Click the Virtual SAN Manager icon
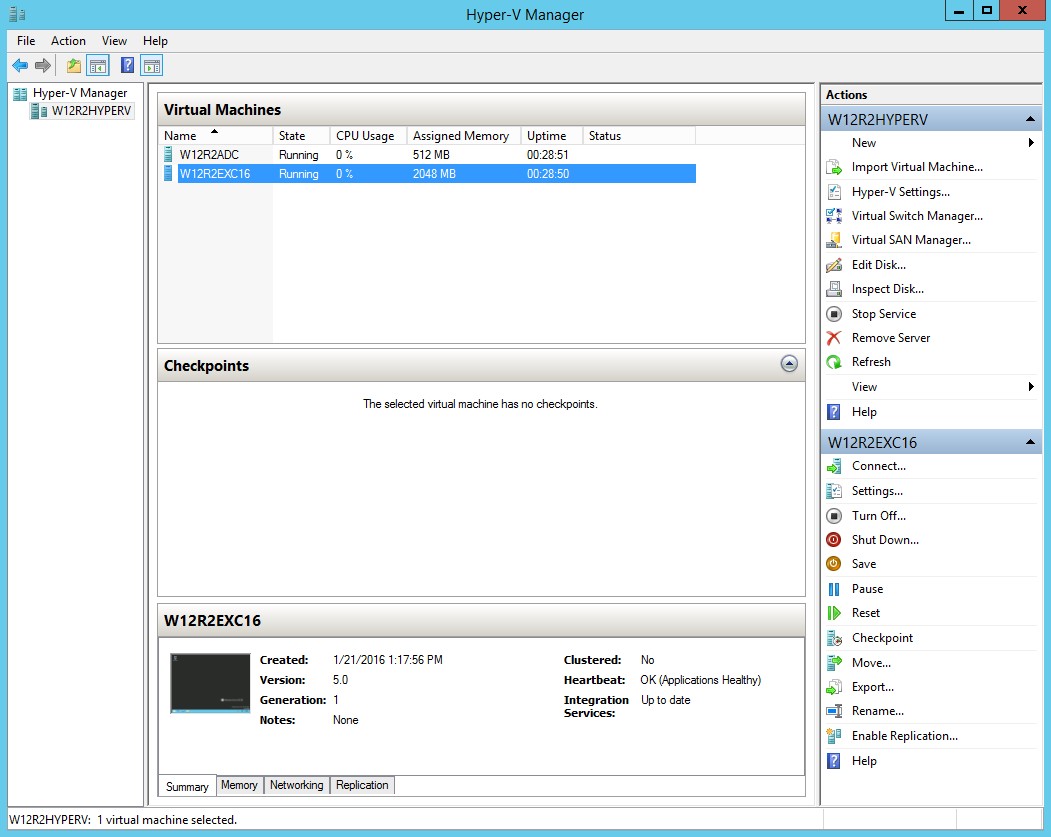This screenshot has width=1051, height=837. tap(834, 240)
